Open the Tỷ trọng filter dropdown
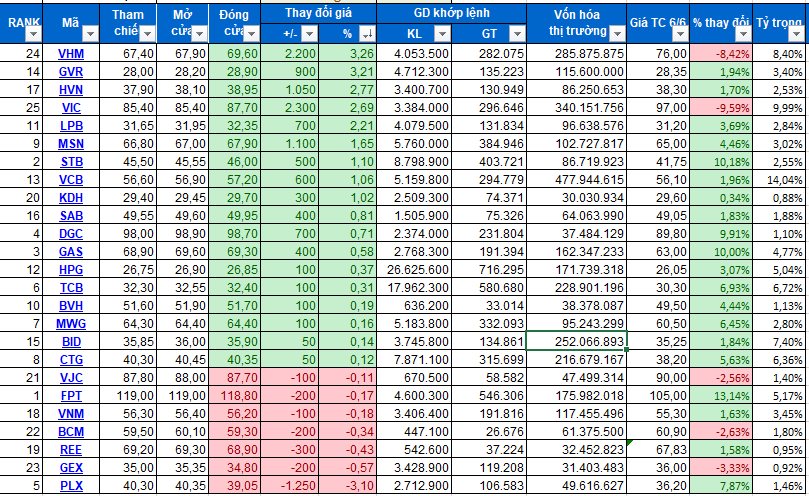 click(797, 34)
